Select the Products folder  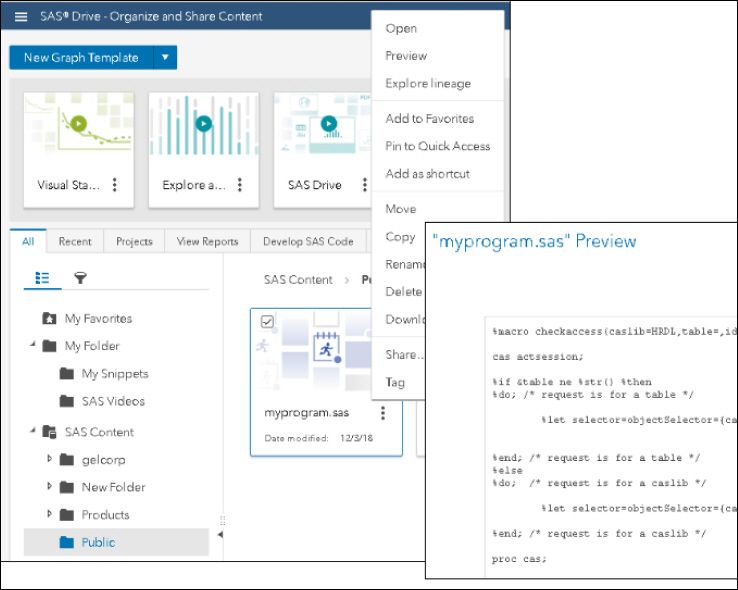[105, 515]
